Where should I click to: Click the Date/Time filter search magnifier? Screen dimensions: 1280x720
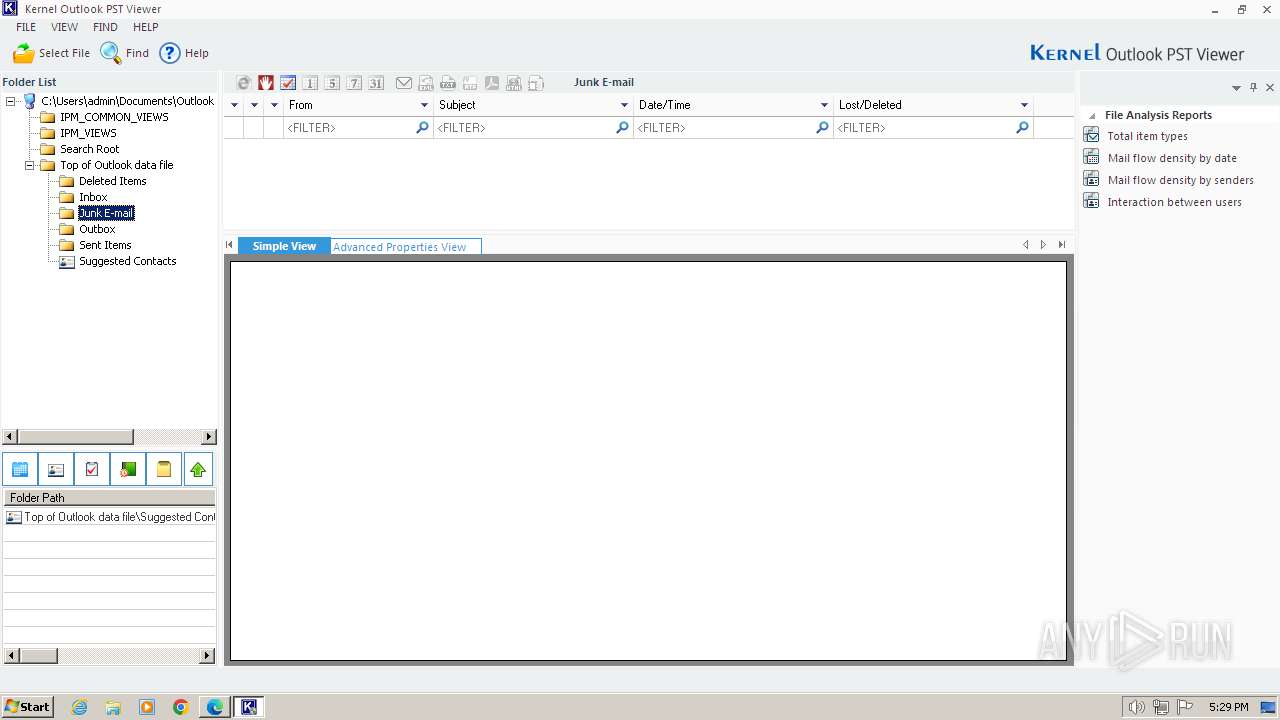(822, 128)
